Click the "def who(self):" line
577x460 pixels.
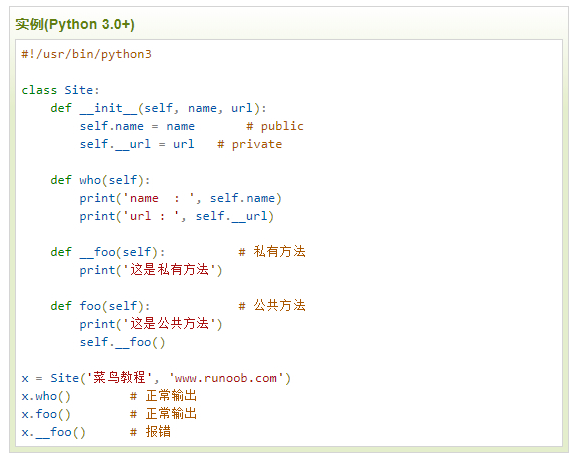100,180
